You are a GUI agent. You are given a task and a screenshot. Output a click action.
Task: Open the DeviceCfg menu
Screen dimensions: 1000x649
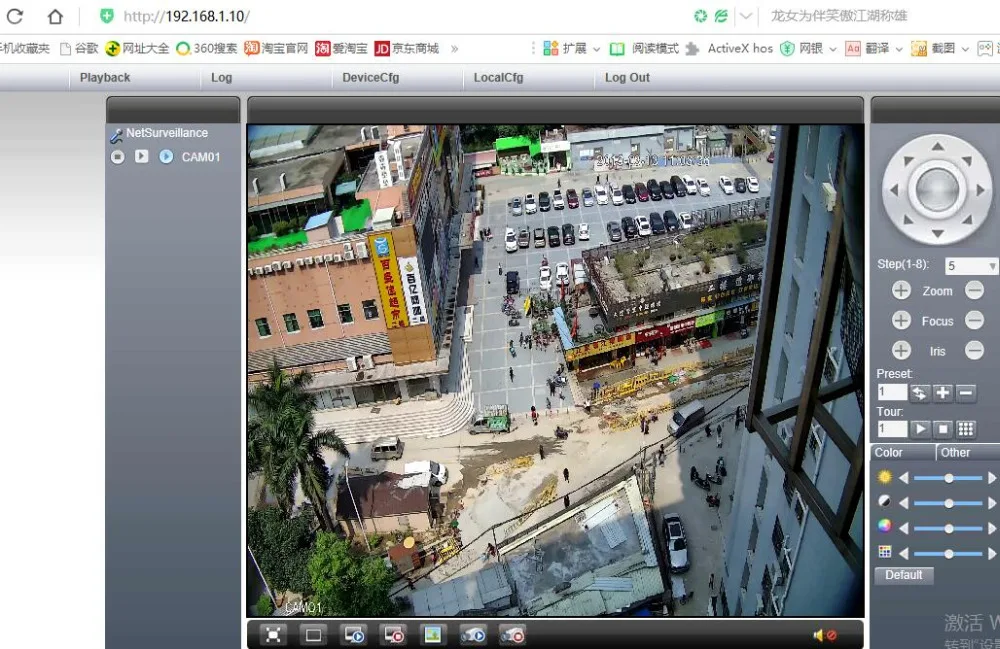[x=371, y=78]
